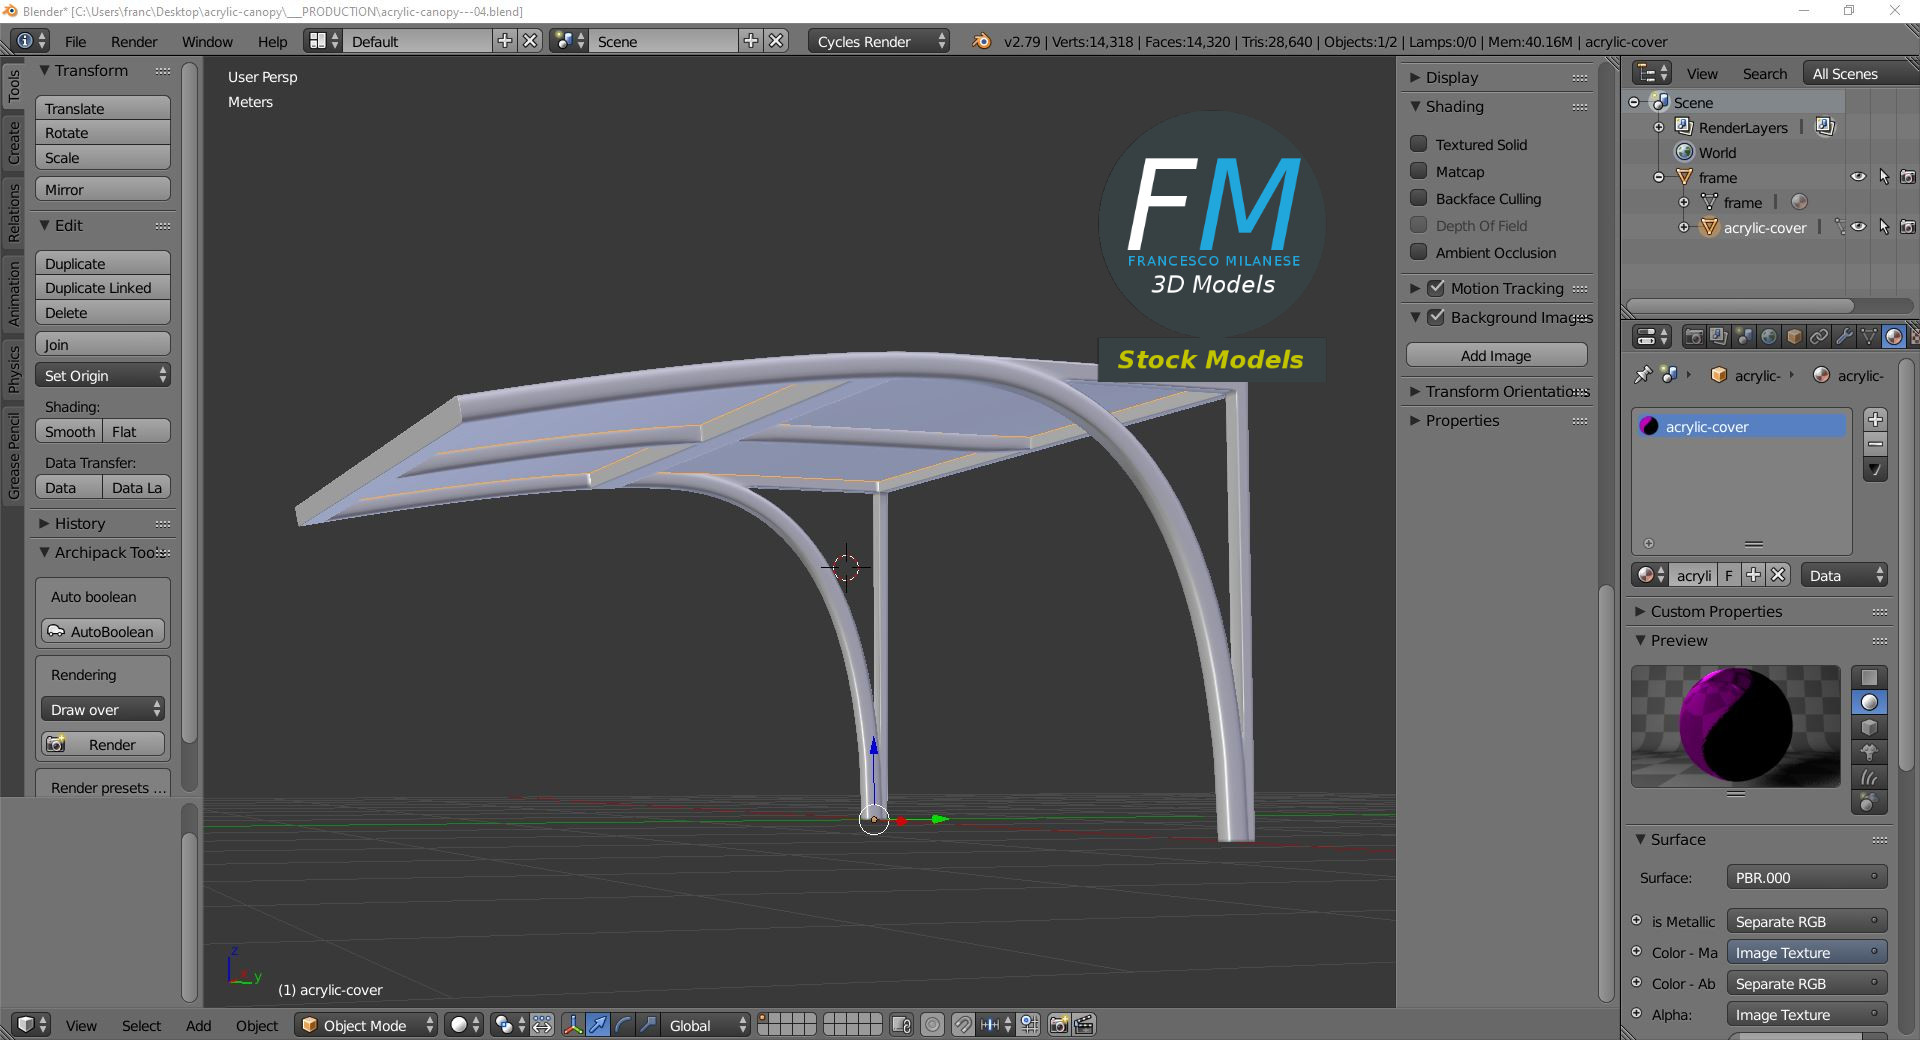Select the Render properties camera icon

tap(1694, 336)
